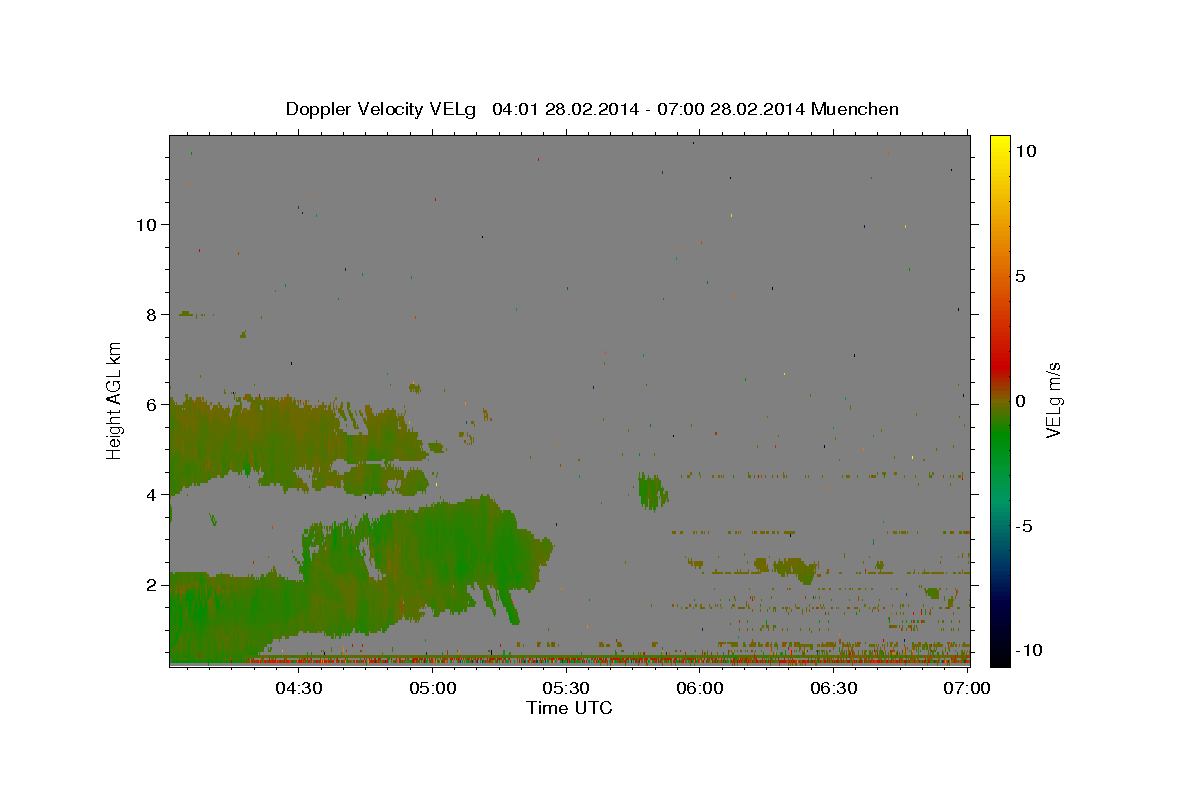Click the colorbar value 0 label
This screenshot has height=800, width=1200.
[x=1020, y=401]
